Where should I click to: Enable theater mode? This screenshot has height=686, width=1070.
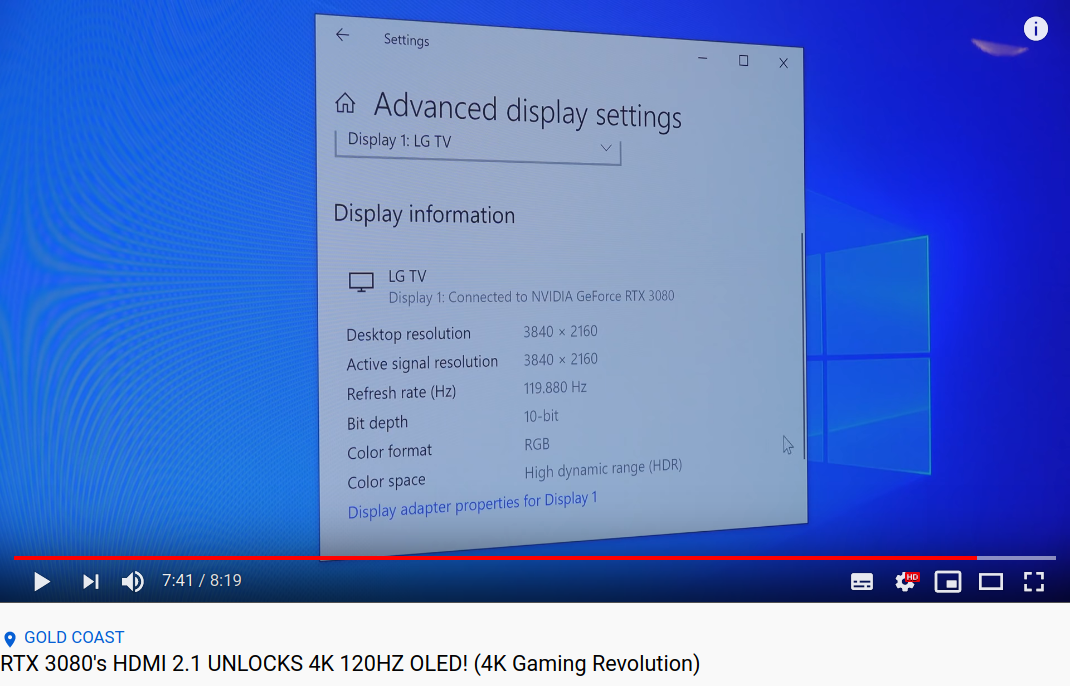(991, 582)
